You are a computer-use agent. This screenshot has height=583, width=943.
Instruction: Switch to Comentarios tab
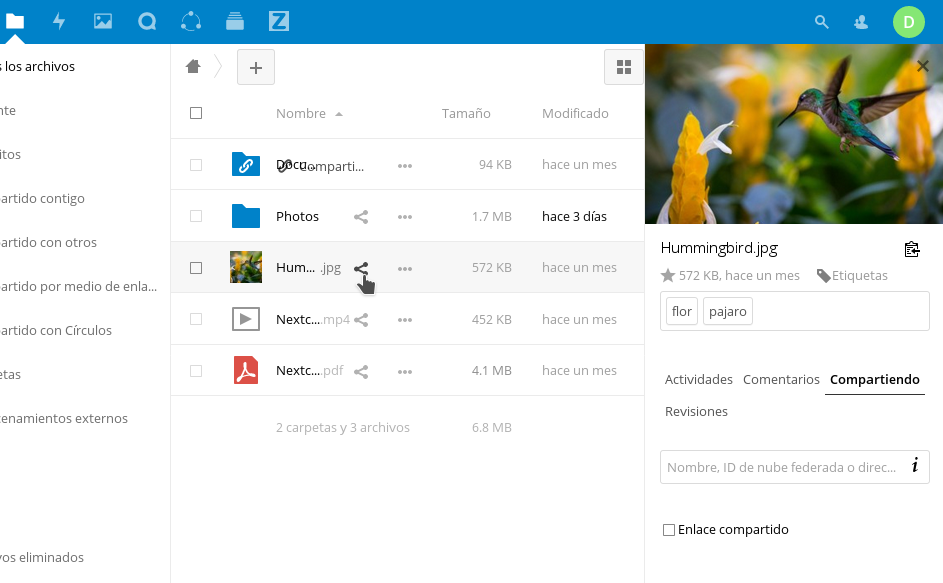(x=781, y=380)
